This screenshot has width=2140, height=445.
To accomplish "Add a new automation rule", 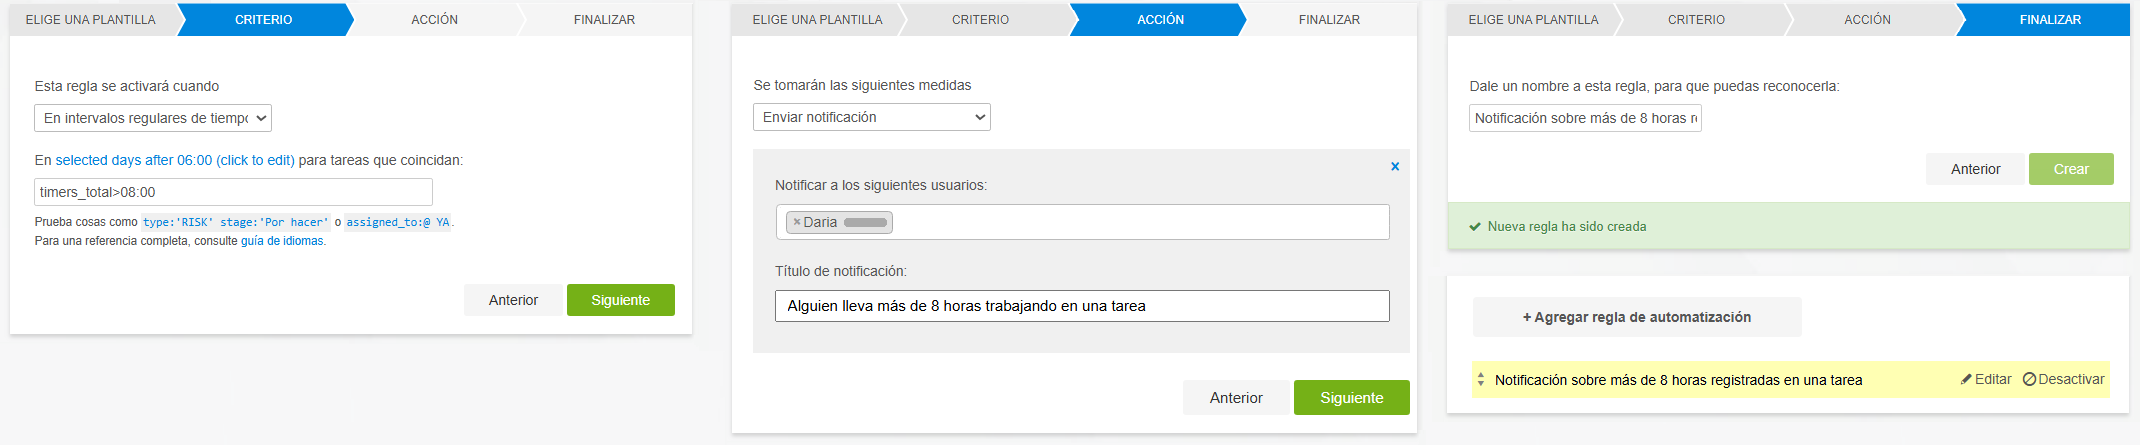I will [1636, 317].
